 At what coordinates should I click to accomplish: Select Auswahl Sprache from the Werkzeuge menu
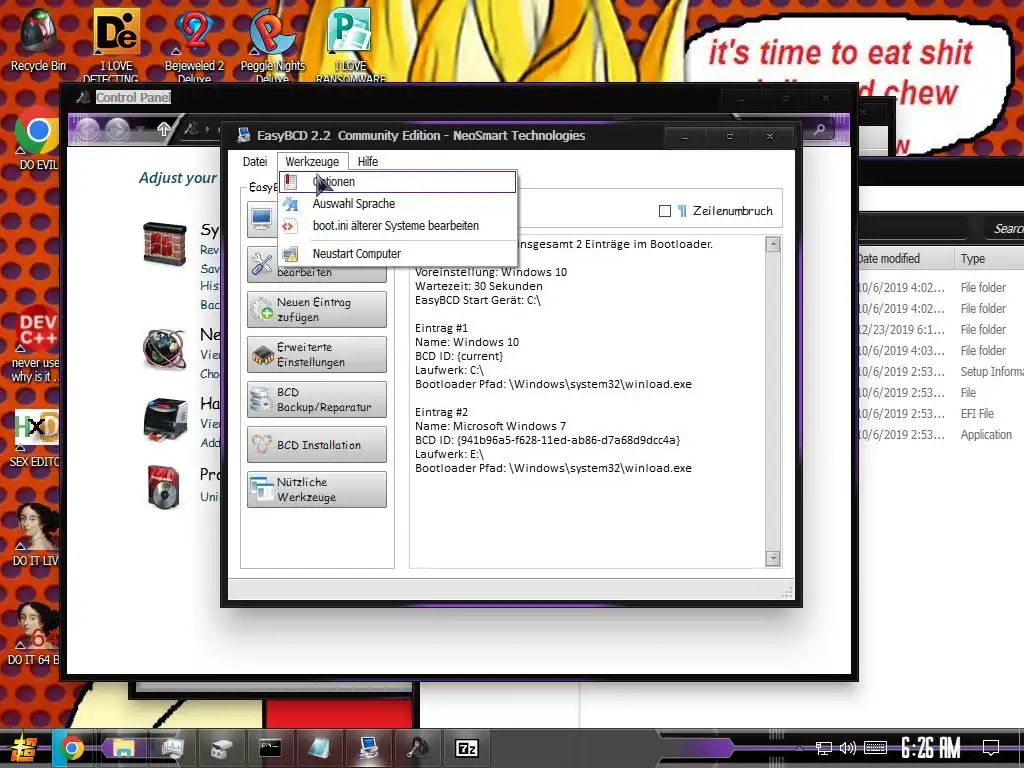pyautogui.click(x=398, y=204)
